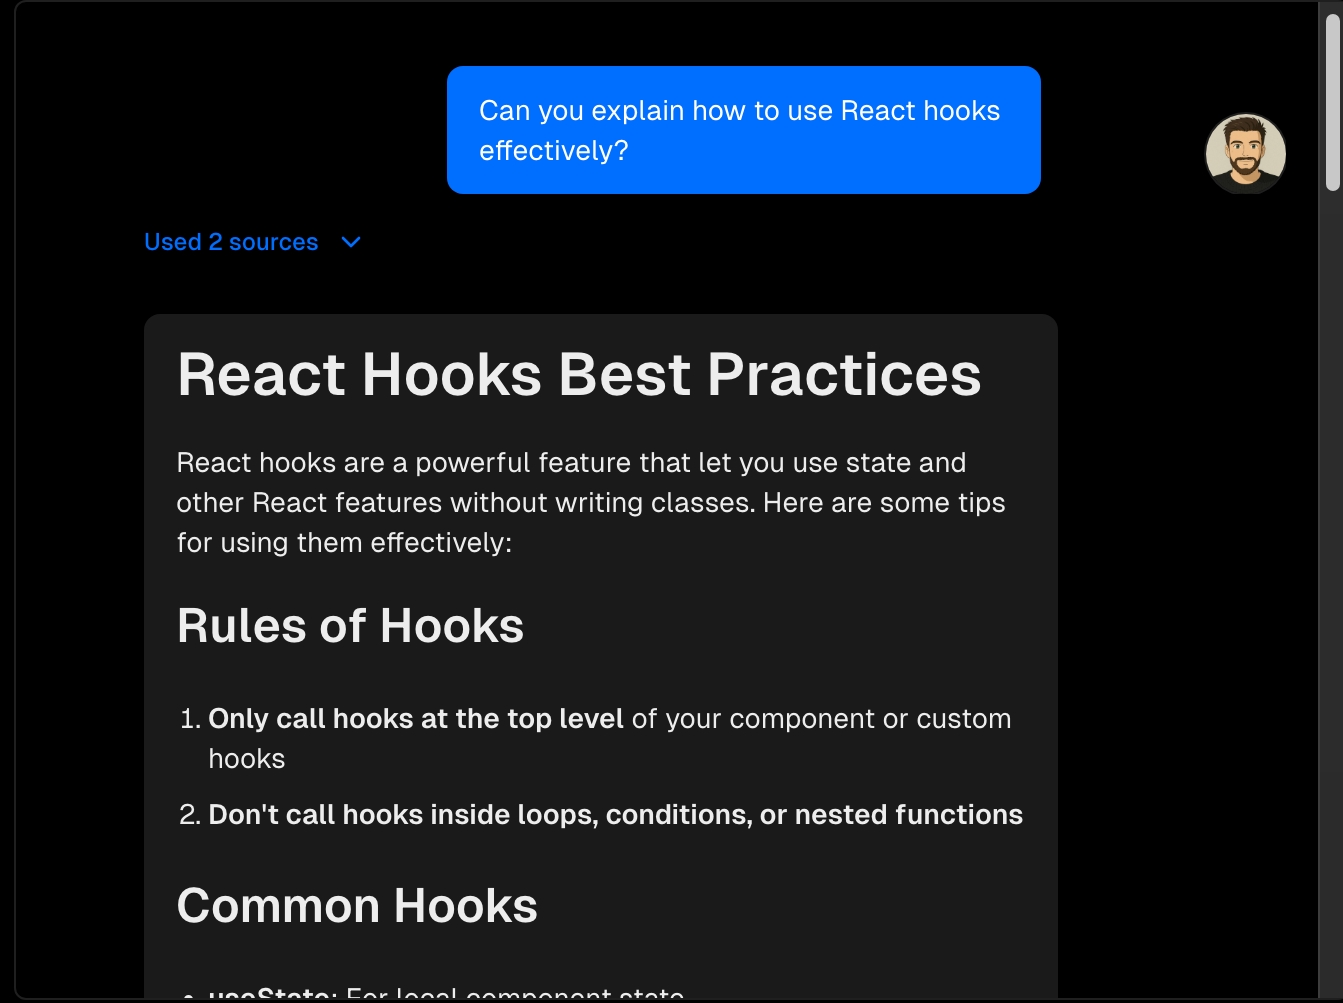
Task: Select the "Rules of Hooks" heading
Action: 350,626
